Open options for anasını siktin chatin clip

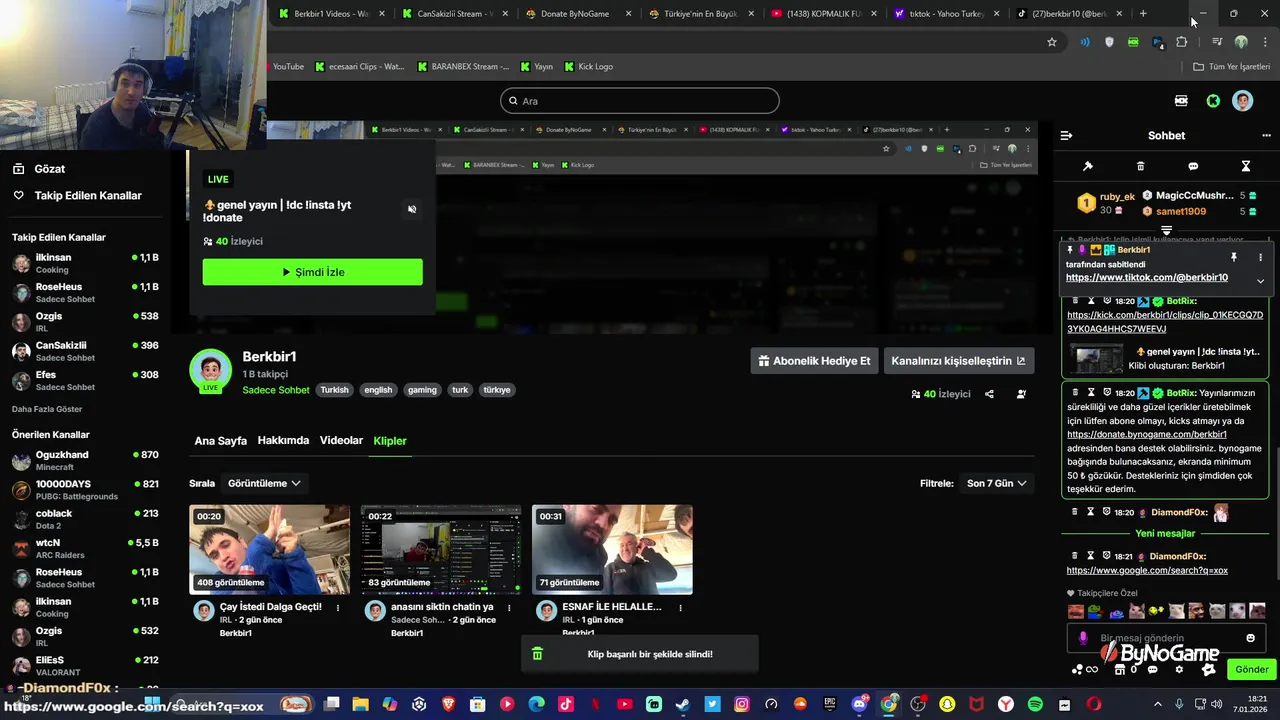509,607
